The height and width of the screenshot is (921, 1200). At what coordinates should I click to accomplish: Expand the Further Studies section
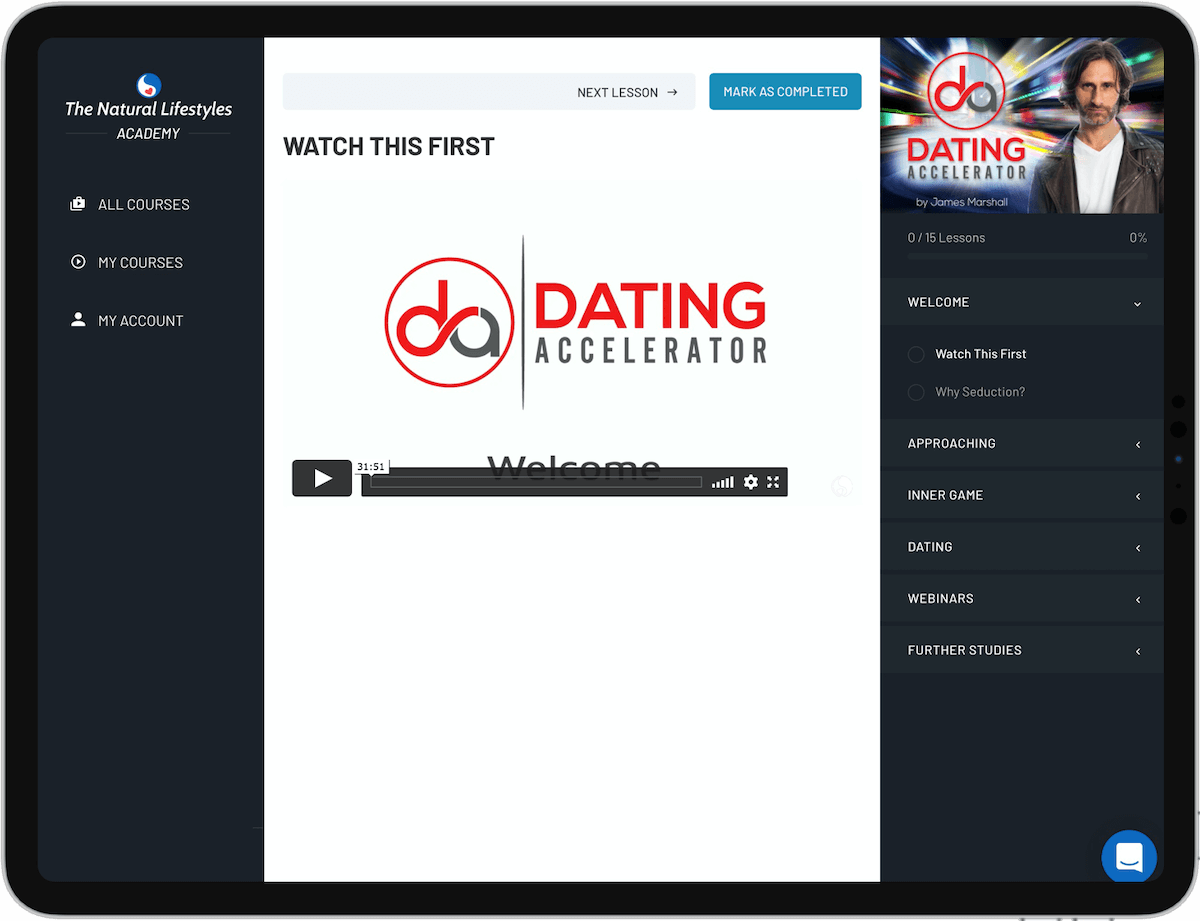point(1022,650)
